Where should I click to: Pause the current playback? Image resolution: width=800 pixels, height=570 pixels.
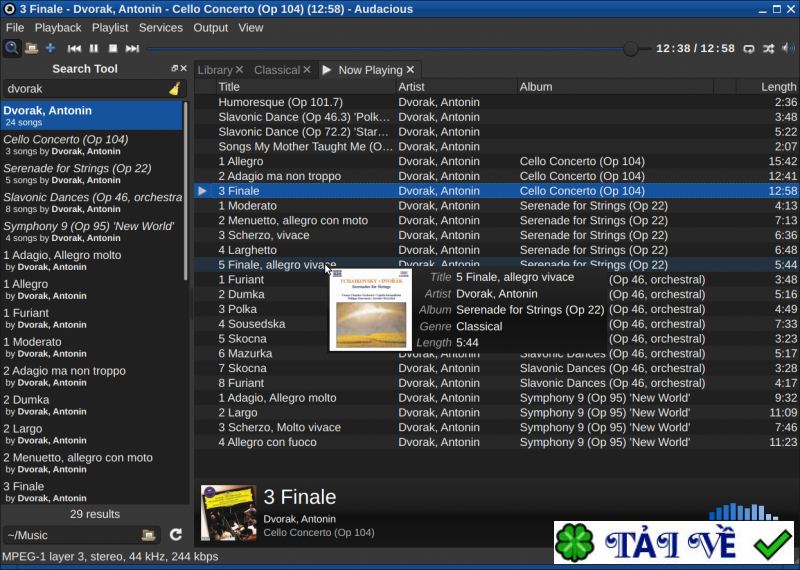coord(94,48)
